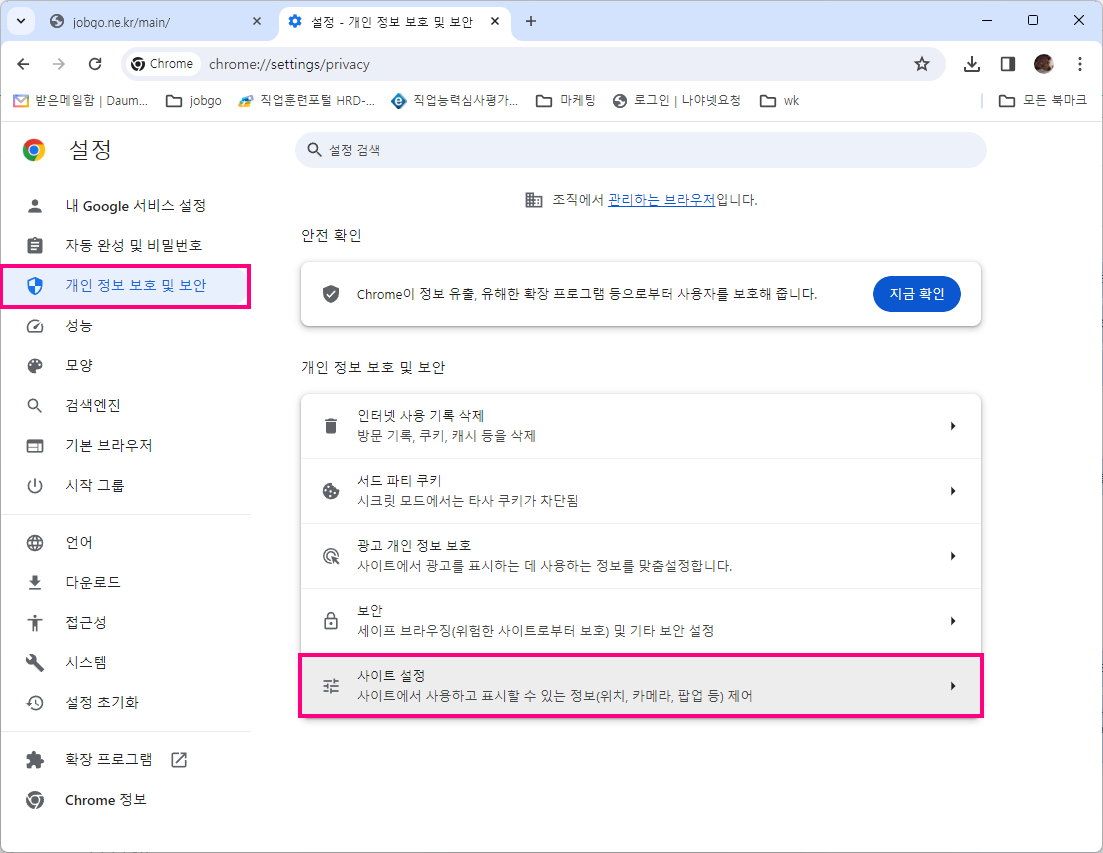Add a new tab with plus button
The image size is (1103, 853).
tap(531, 21)
